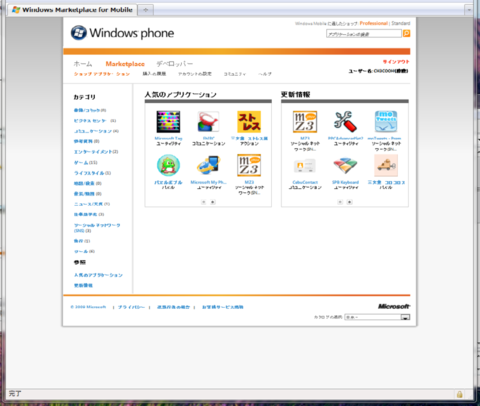Image resolution: width=480 pixels, height=406 pixels.
Task: Choose the Standard shop link
Action: coord(401,23)
